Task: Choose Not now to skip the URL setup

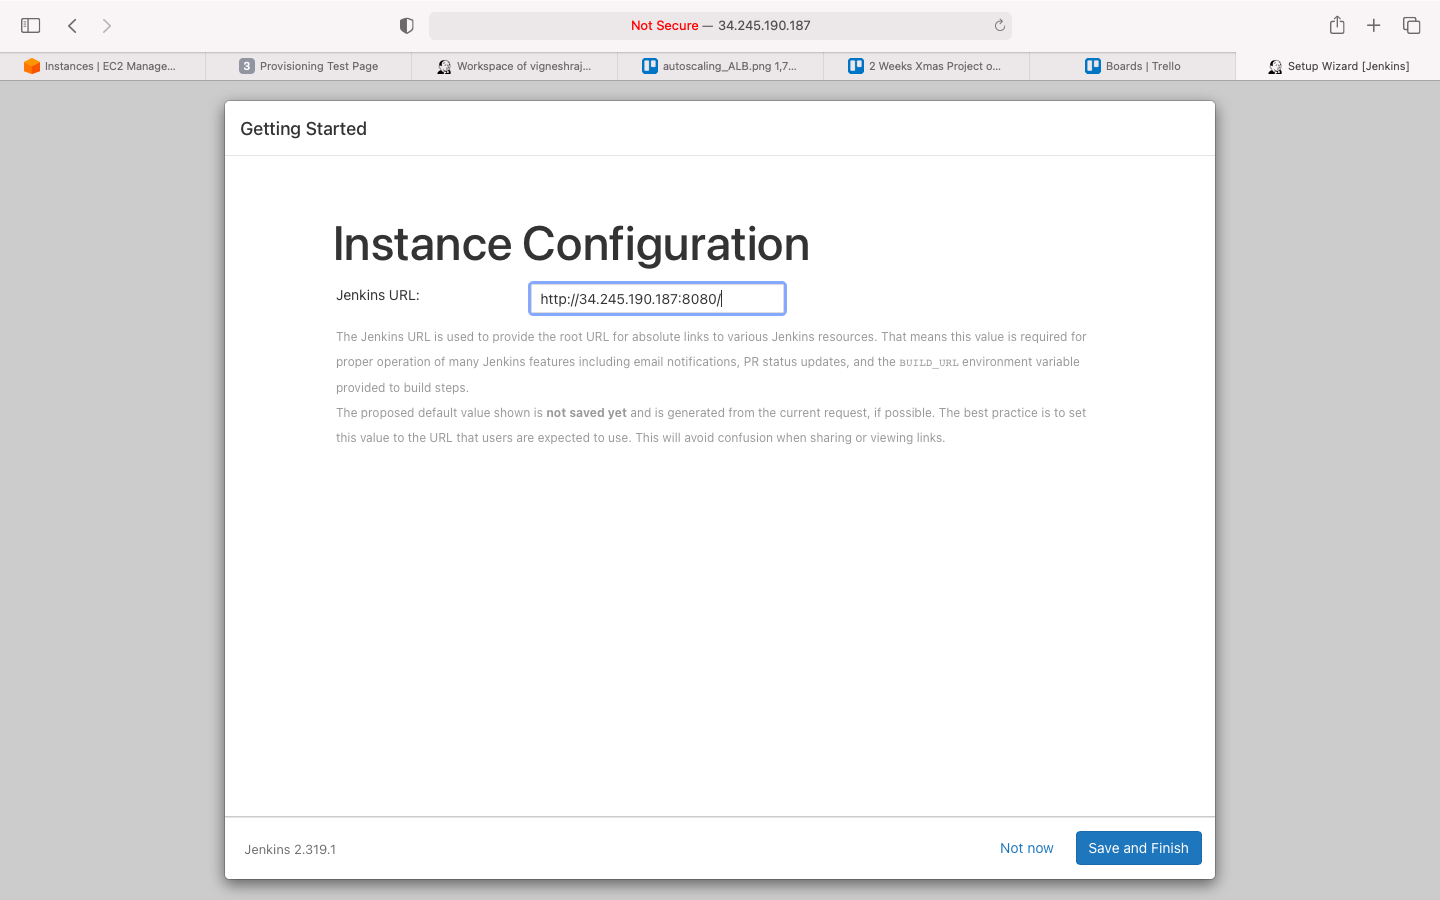Action: (x=1027, y=848)
